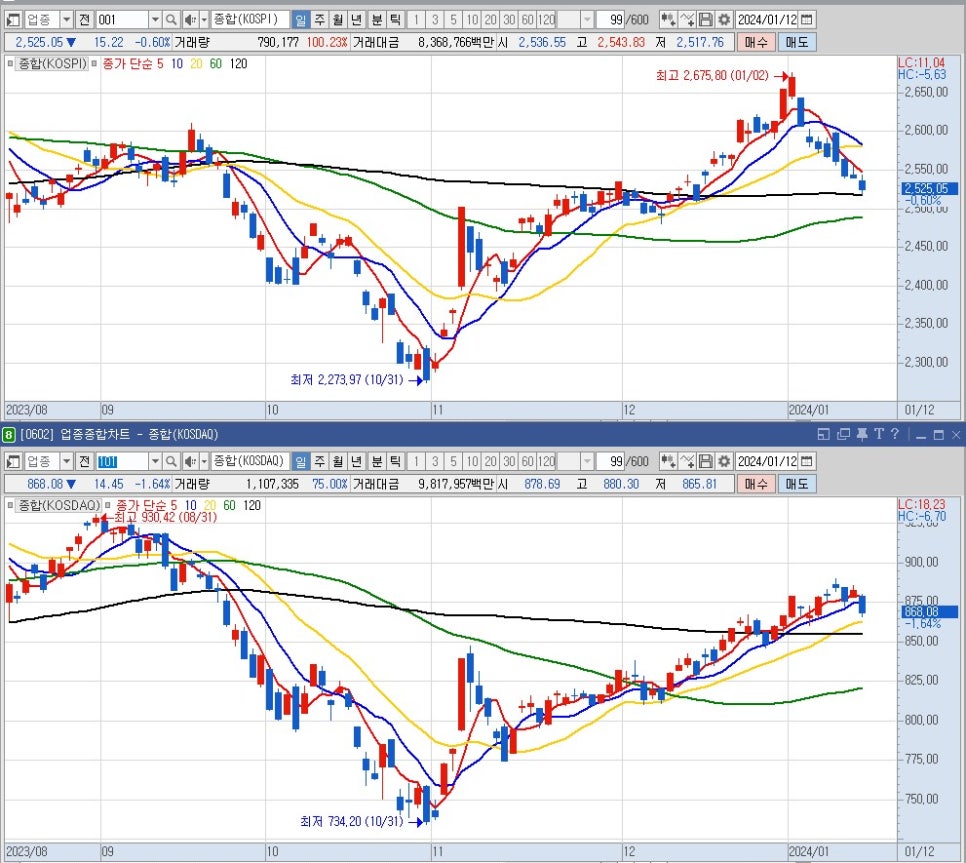966x863 pixels.
Task: Switch the KOSPI chart to 주 (weekly)
Action: tap(319, 20)
